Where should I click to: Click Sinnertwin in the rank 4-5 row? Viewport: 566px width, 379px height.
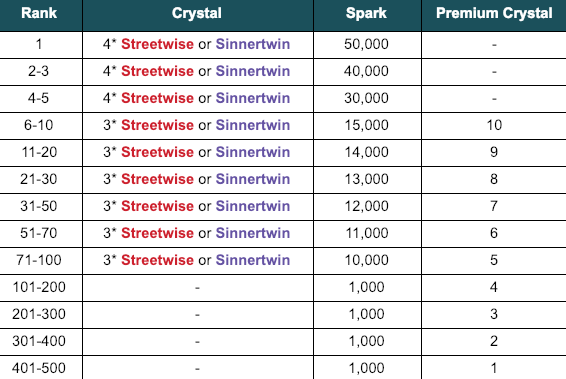tap(253, 98)
